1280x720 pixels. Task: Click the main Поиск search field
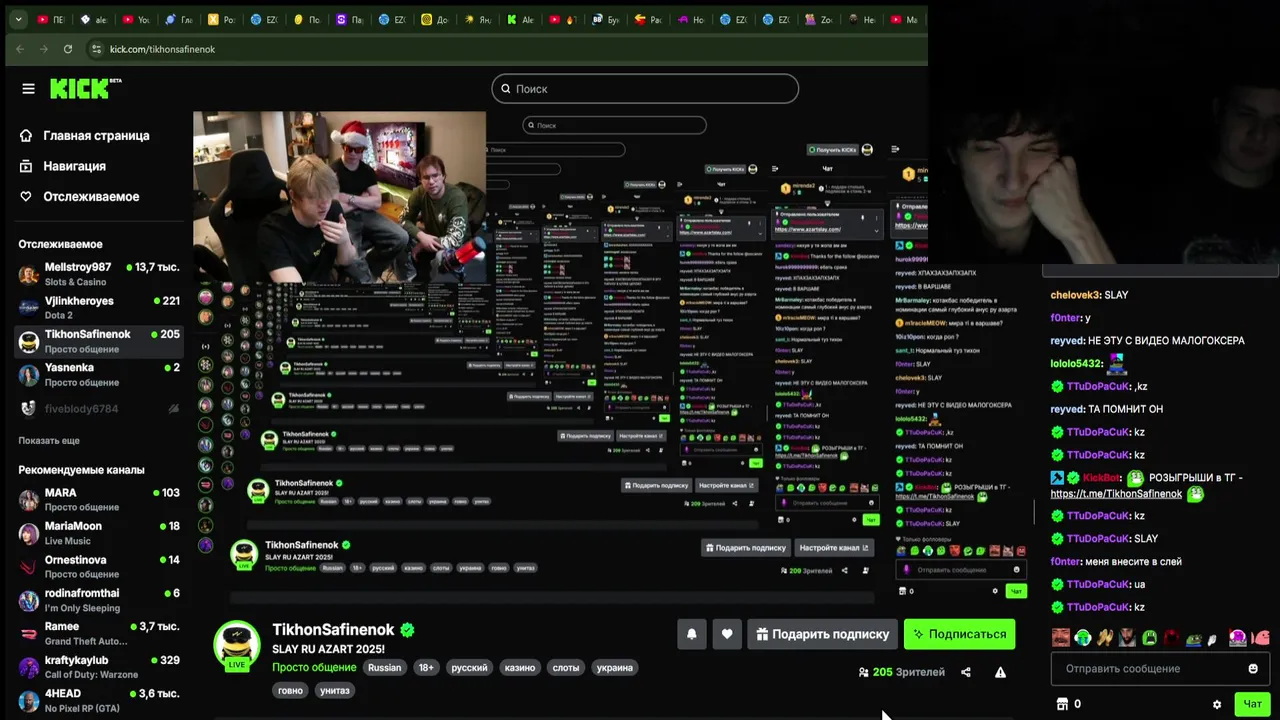(645, 89)
